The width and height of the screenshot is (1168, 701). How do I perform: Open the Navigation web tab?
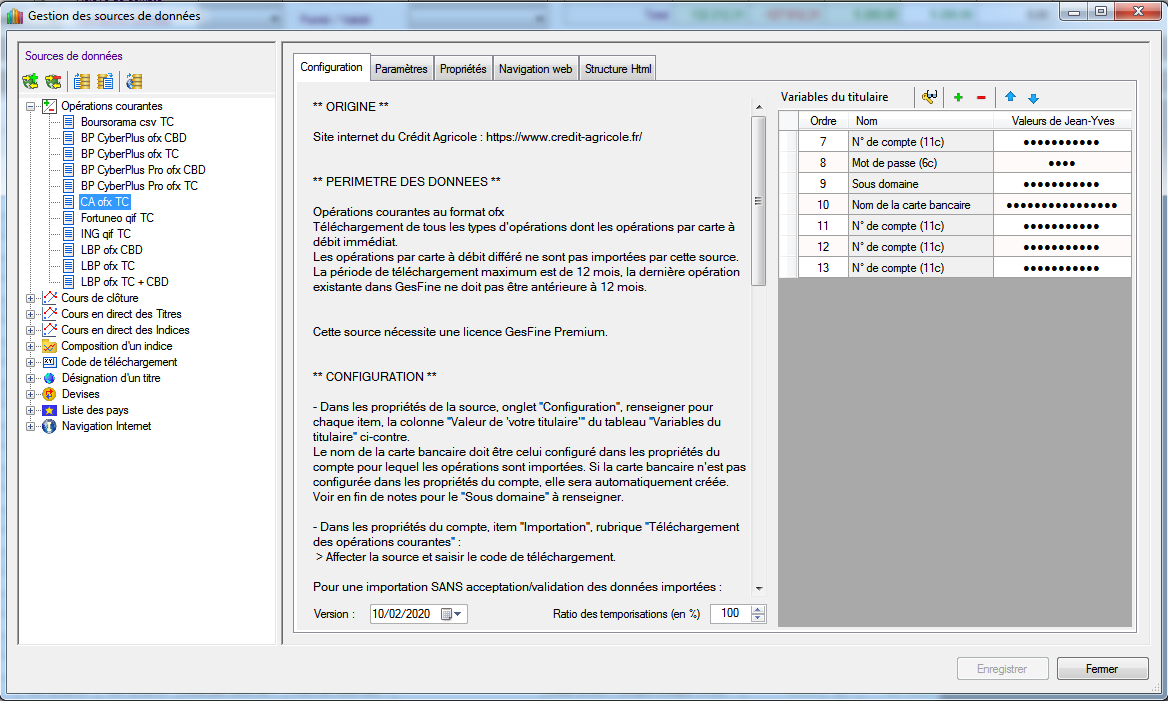tap(535, 69)
